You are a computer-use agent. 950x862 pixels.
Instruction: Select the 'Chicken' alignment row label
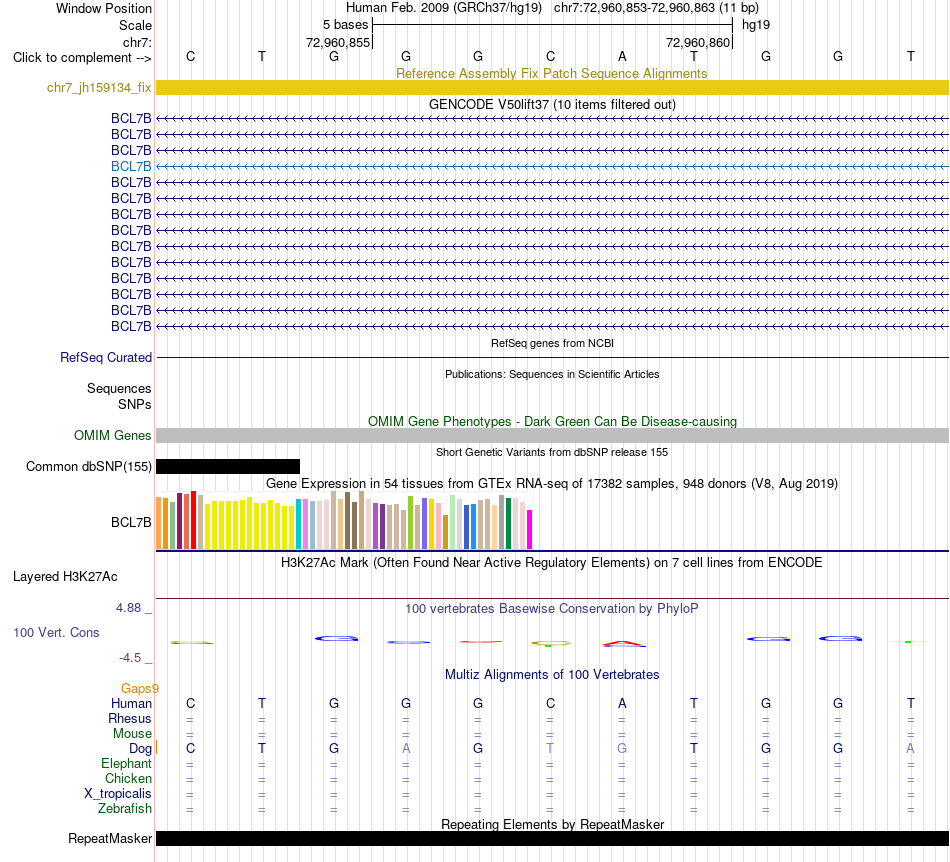pos(128,778)
